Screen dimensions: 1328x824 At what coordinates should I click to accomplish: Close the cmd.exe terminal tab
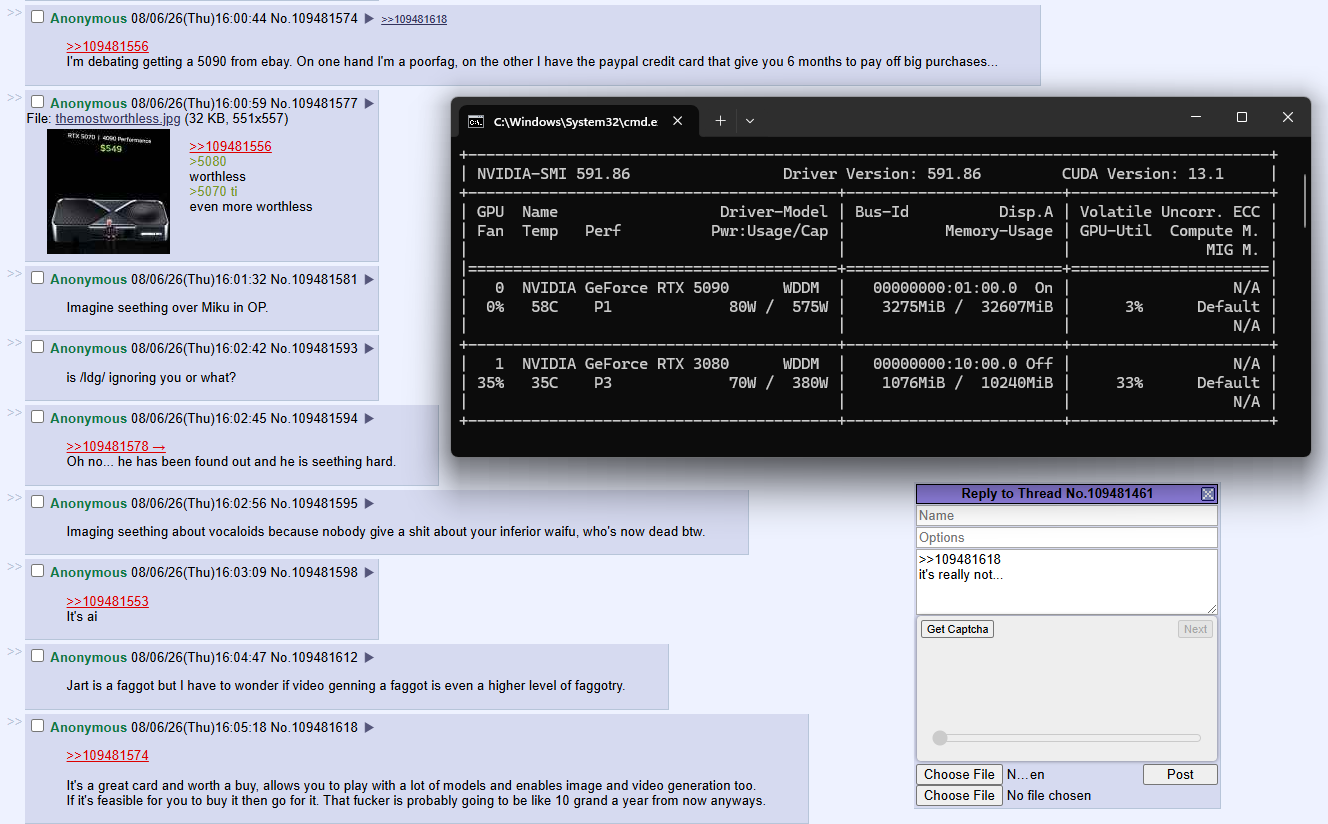click(678, 121)
